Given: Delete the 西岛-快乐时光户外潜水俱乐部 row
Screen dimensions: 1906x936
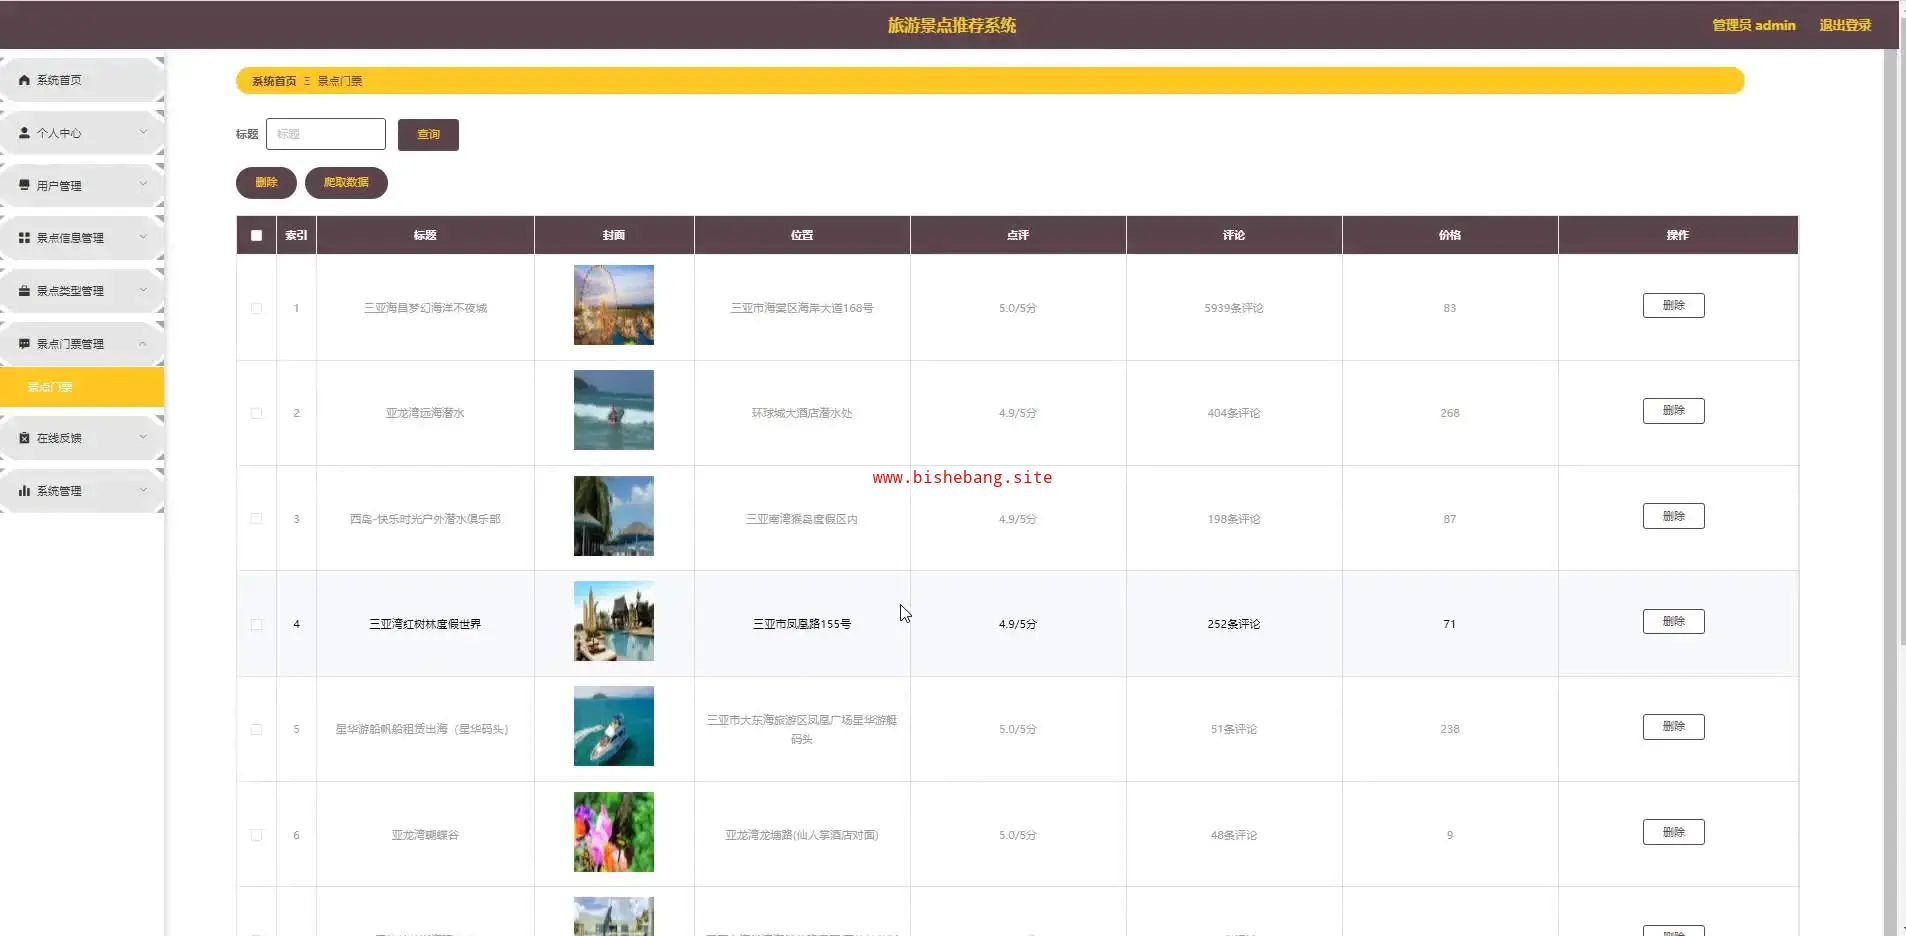Looking at the screenshot, I should (x=1674, y=516).
